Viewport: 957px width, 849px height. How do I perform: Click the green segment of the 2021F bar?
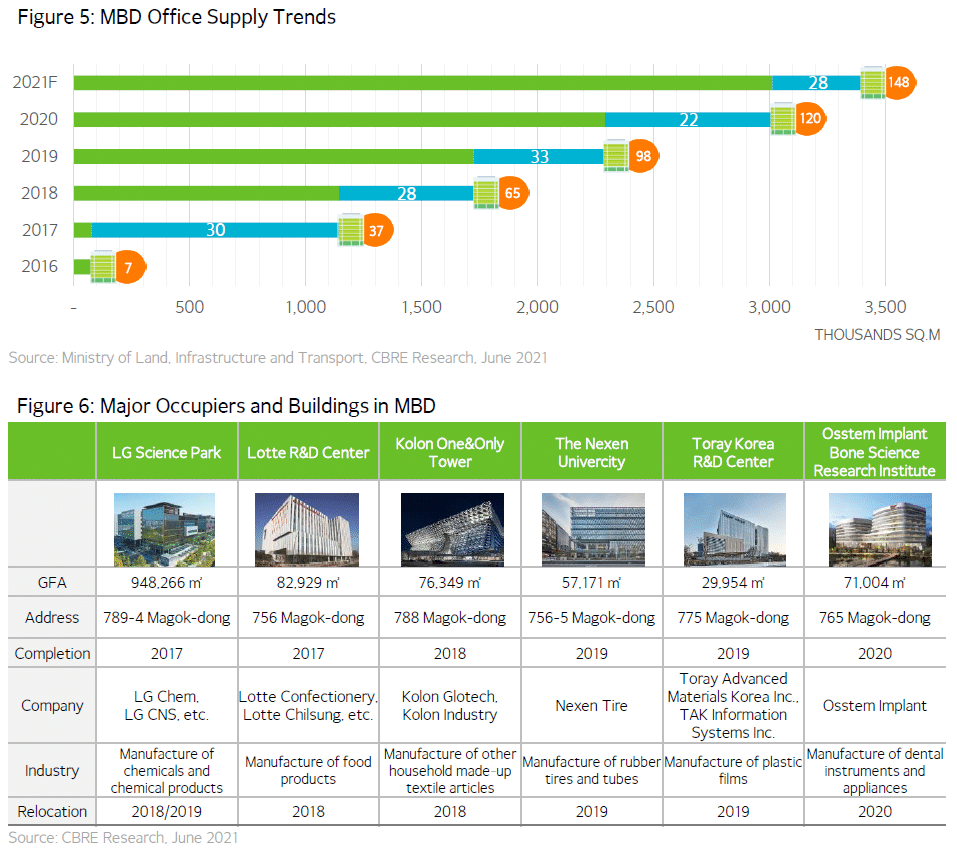423,82
